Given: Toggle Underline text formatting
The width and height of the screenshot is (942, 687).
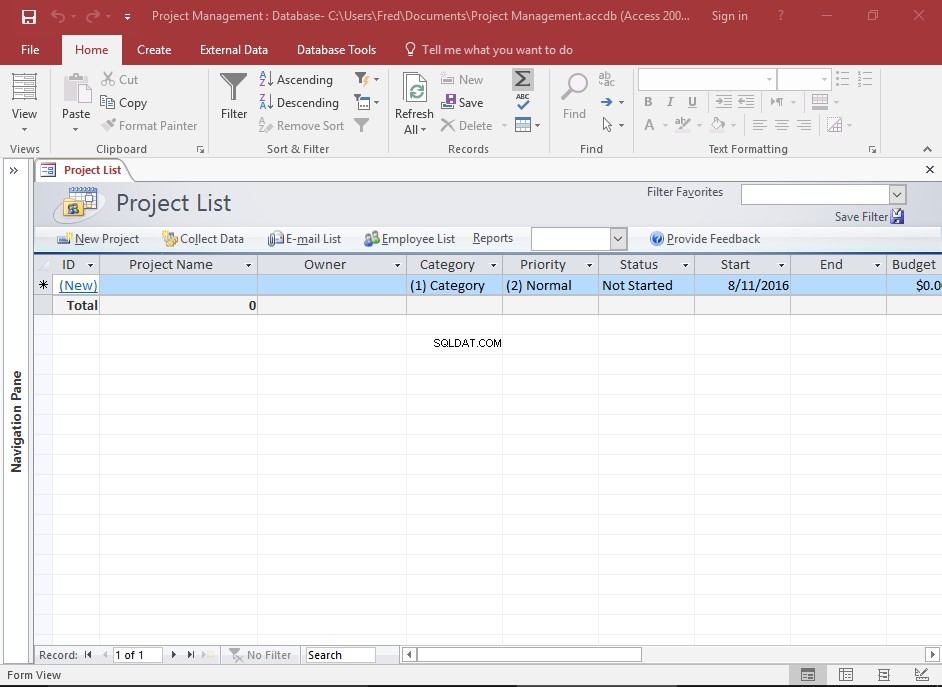Looking at the screenshot, I should [692, 102].
